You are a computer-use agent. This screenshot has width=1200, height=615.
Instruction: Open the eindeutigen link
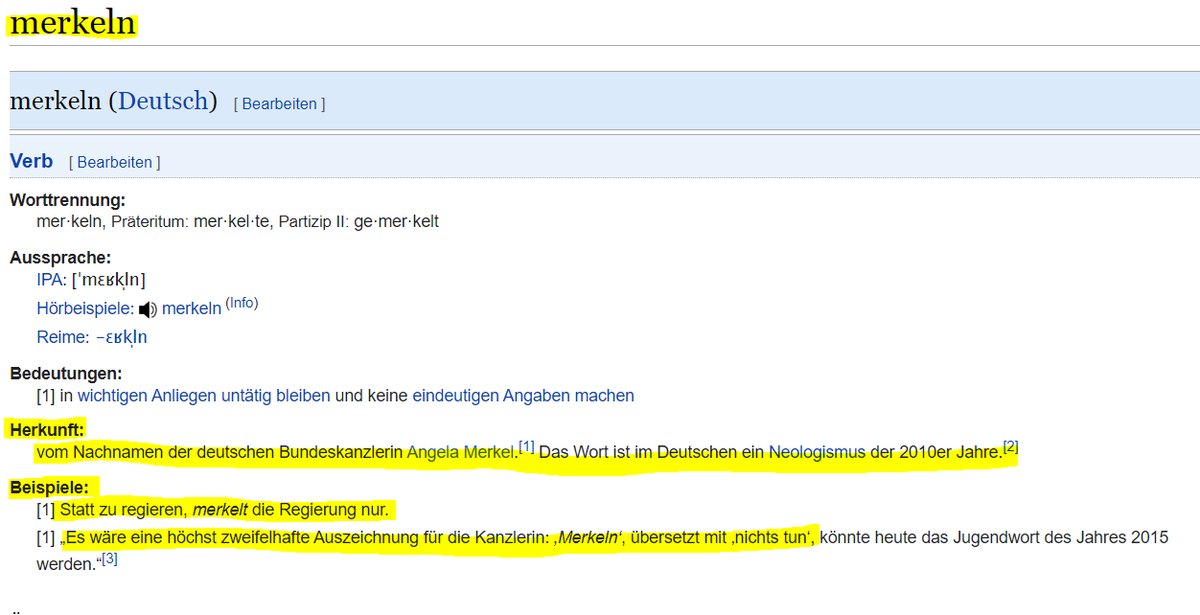tap(455, 395)
